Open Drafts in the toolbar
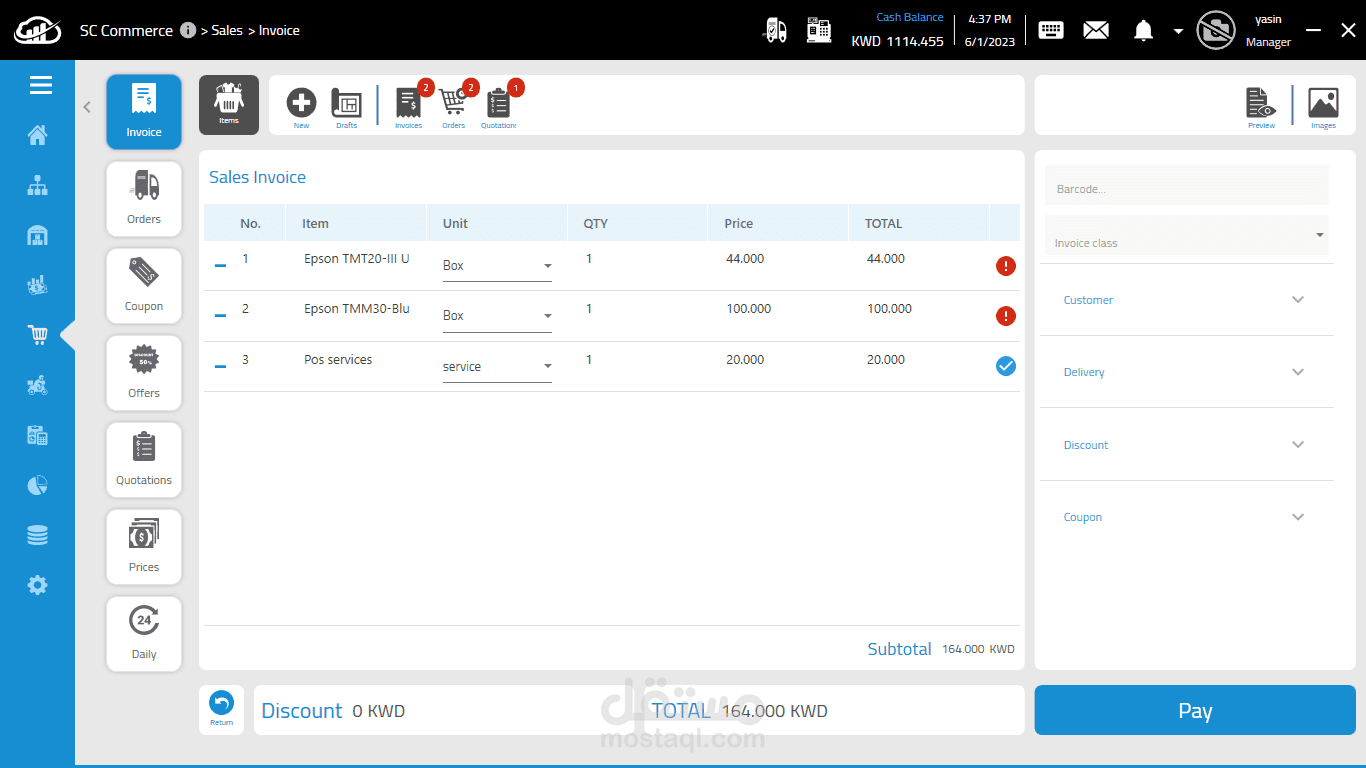The width and height of the screenshot is (1366, 768). [346, 107]
